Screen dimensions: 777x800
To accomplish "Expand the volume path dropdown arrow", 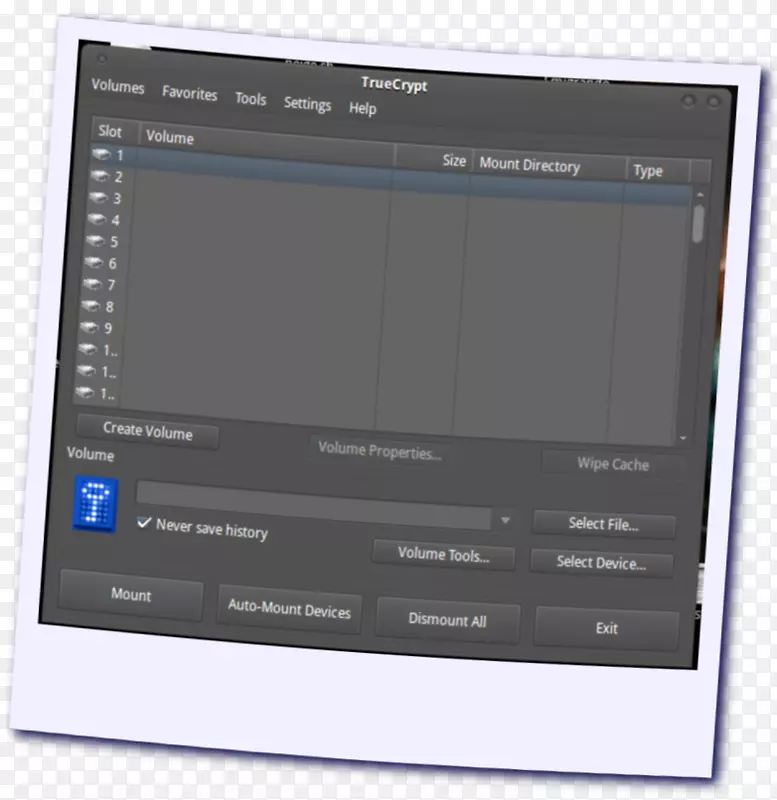I will click(505, 520).
